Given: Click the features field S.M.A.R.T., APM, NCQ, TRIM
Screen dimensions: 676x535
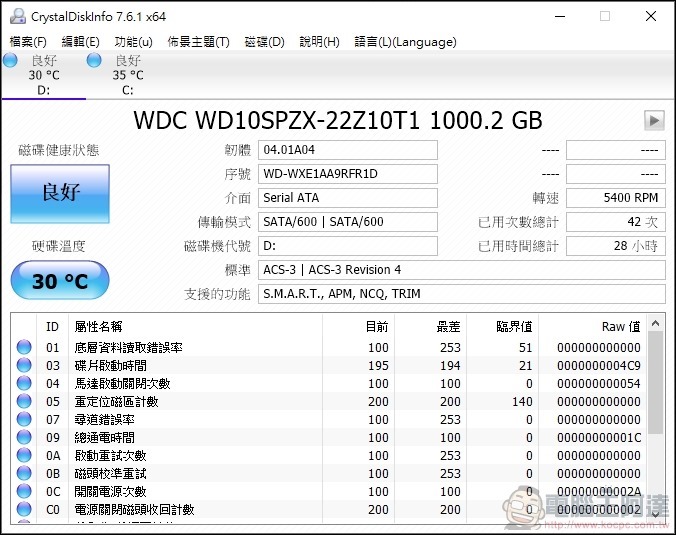Looking at the screenshot, I should 462,294.
